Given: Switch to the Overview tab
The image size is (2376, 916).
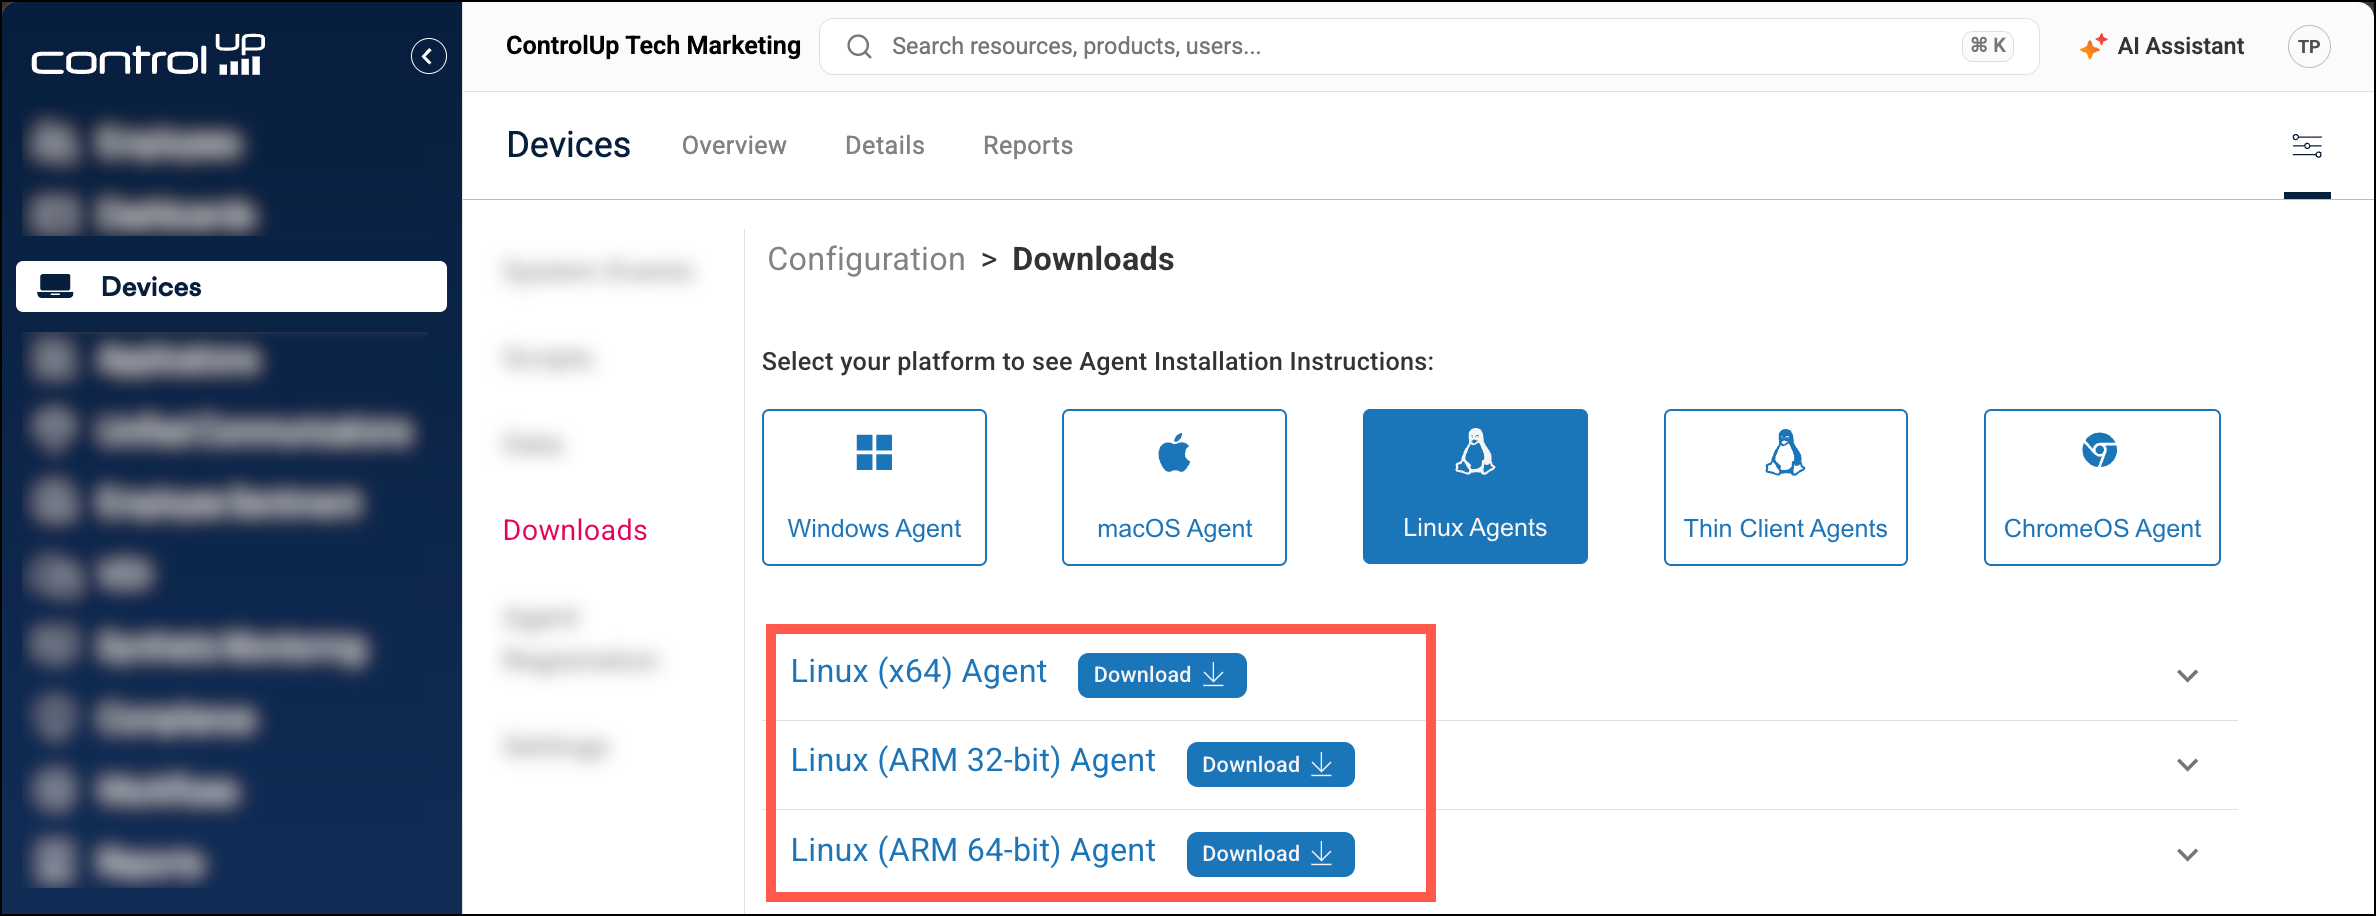Looking at the screenshot, I should coord(734,146).
